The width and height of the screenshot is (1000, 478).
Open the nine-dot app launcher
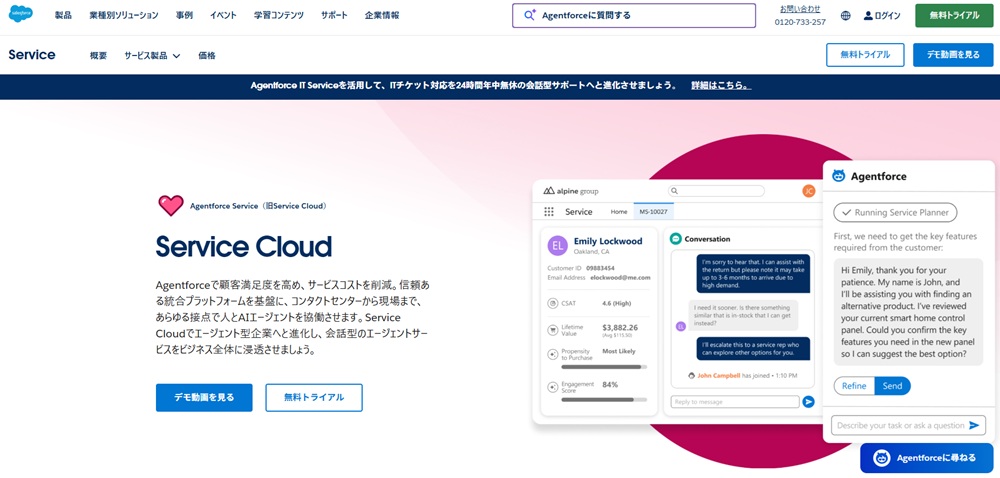[548, 212]
